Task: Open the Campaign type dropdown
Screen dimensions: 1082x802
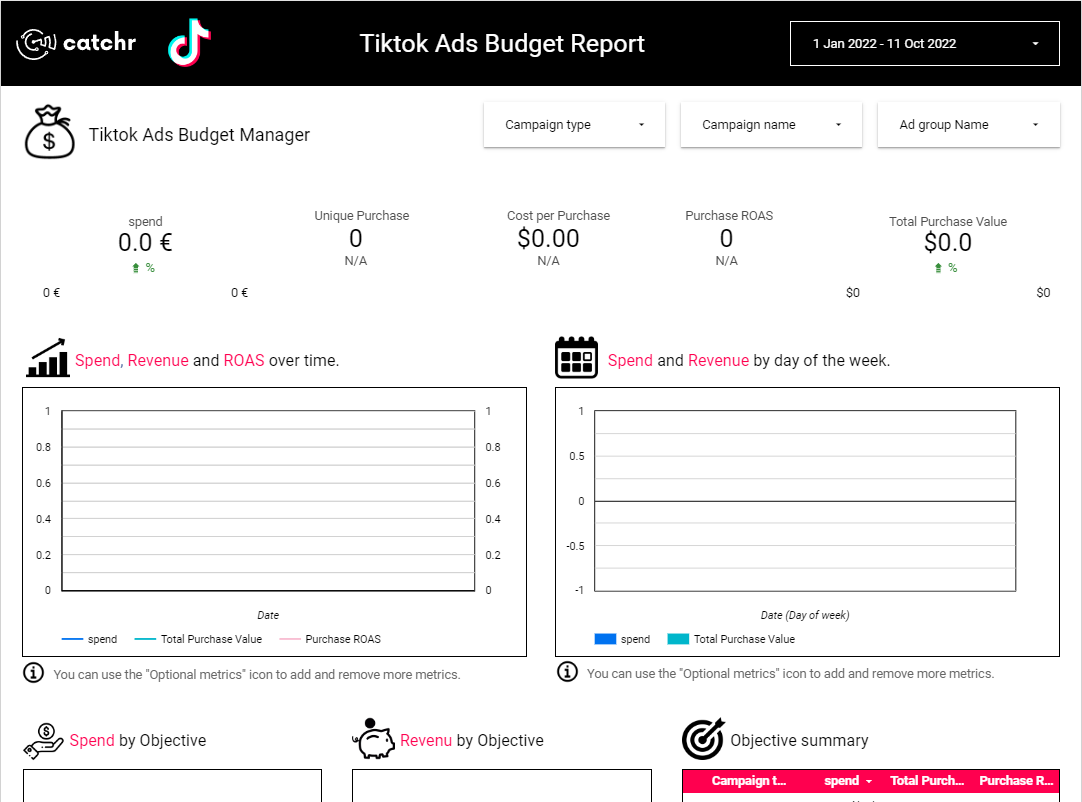Action: (574, 124)
